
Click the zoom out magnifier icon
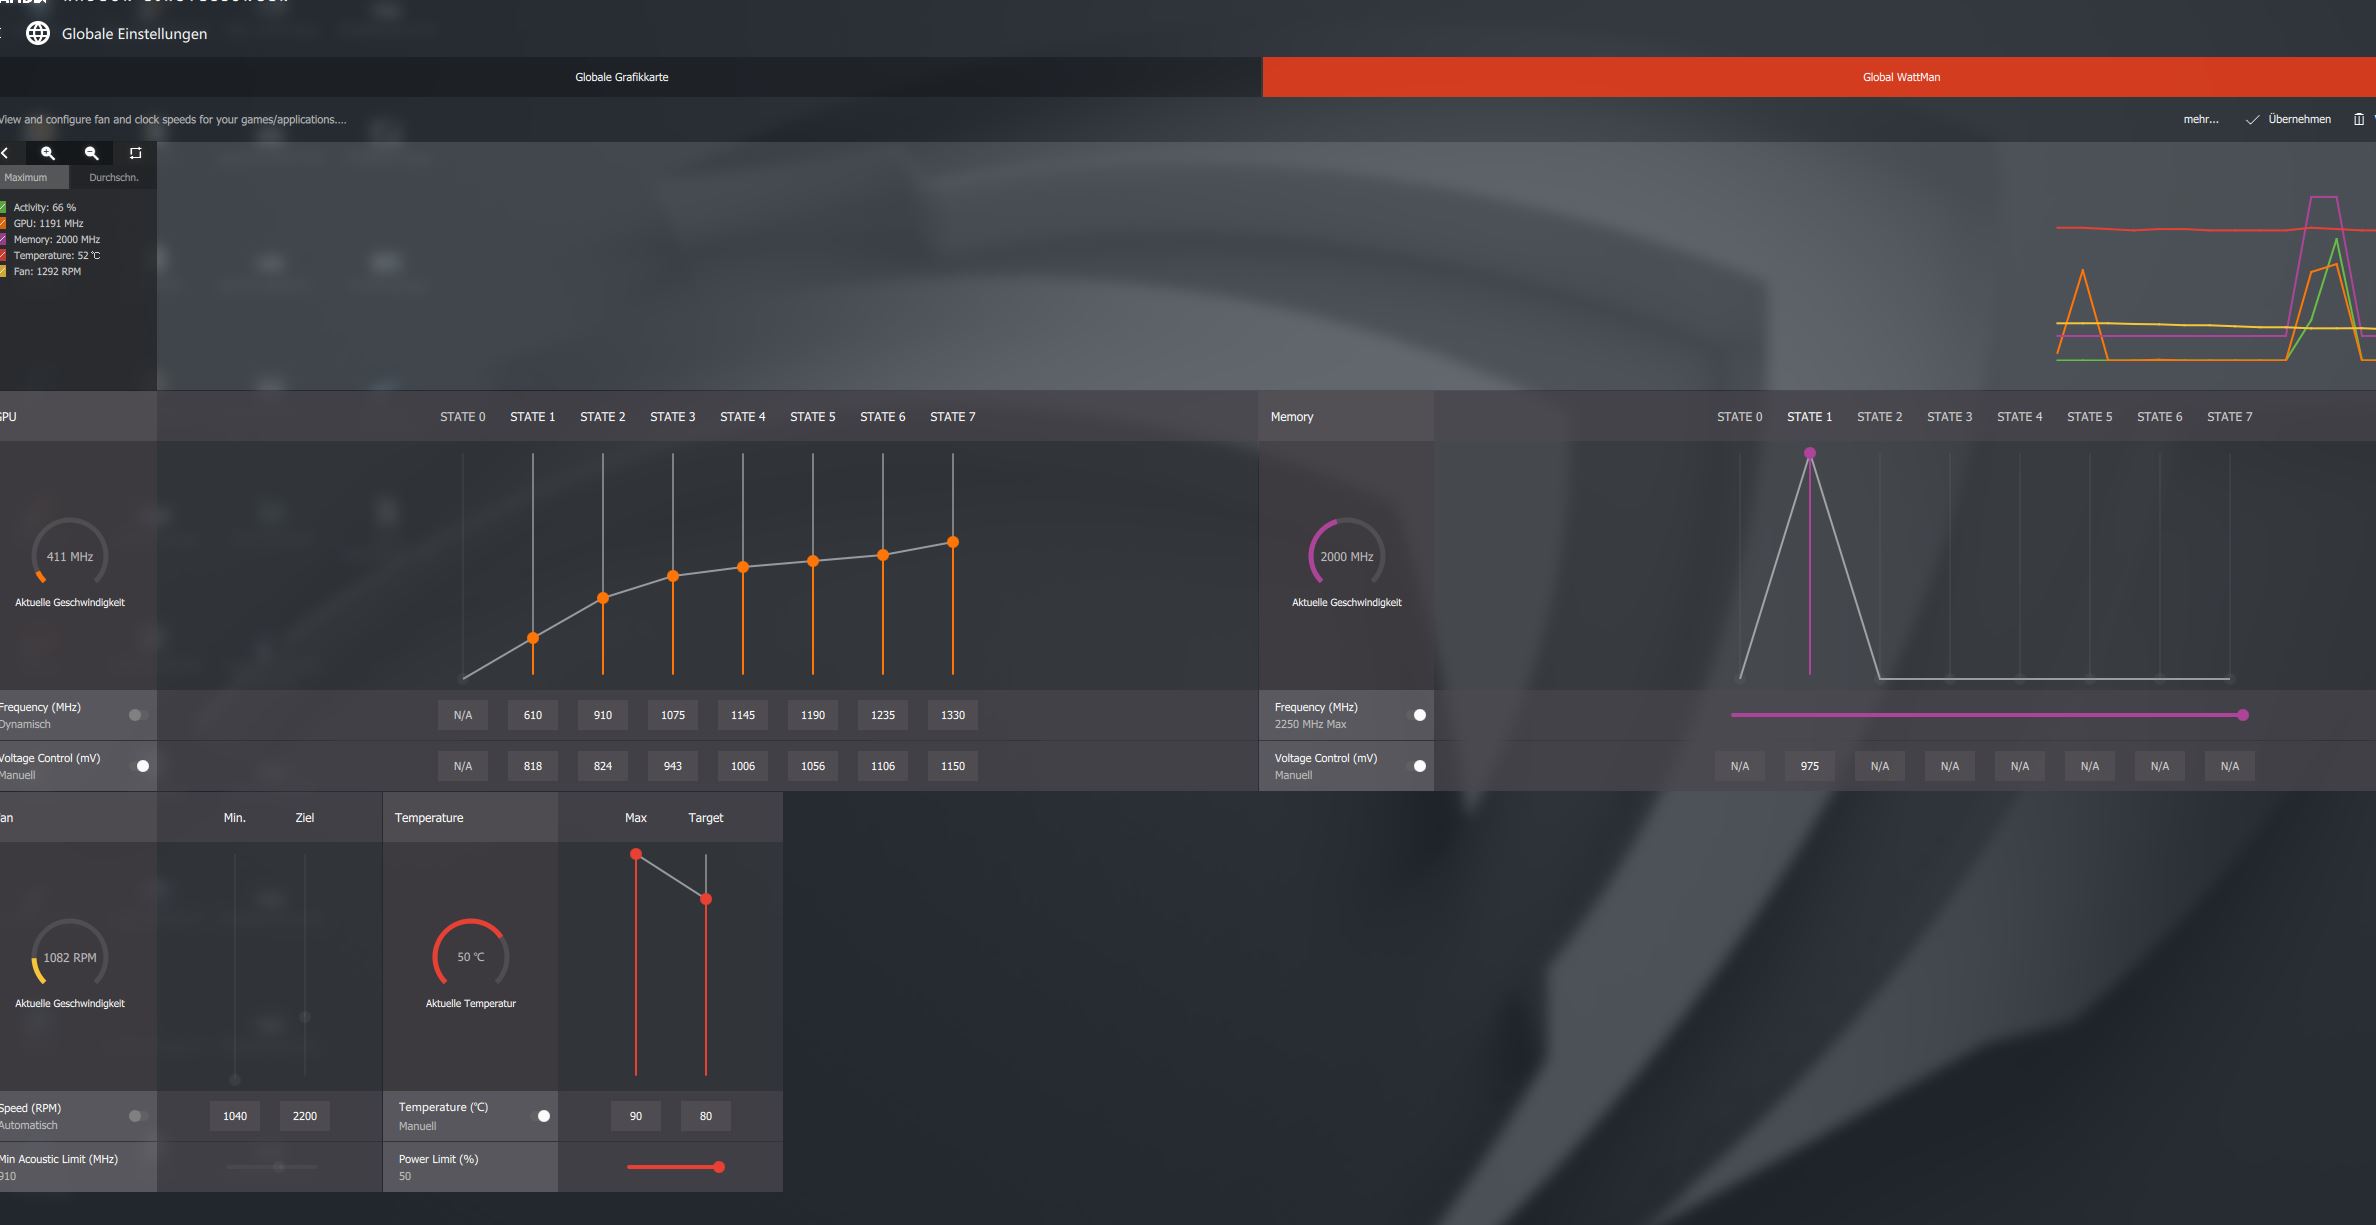[x=91, y=153]
